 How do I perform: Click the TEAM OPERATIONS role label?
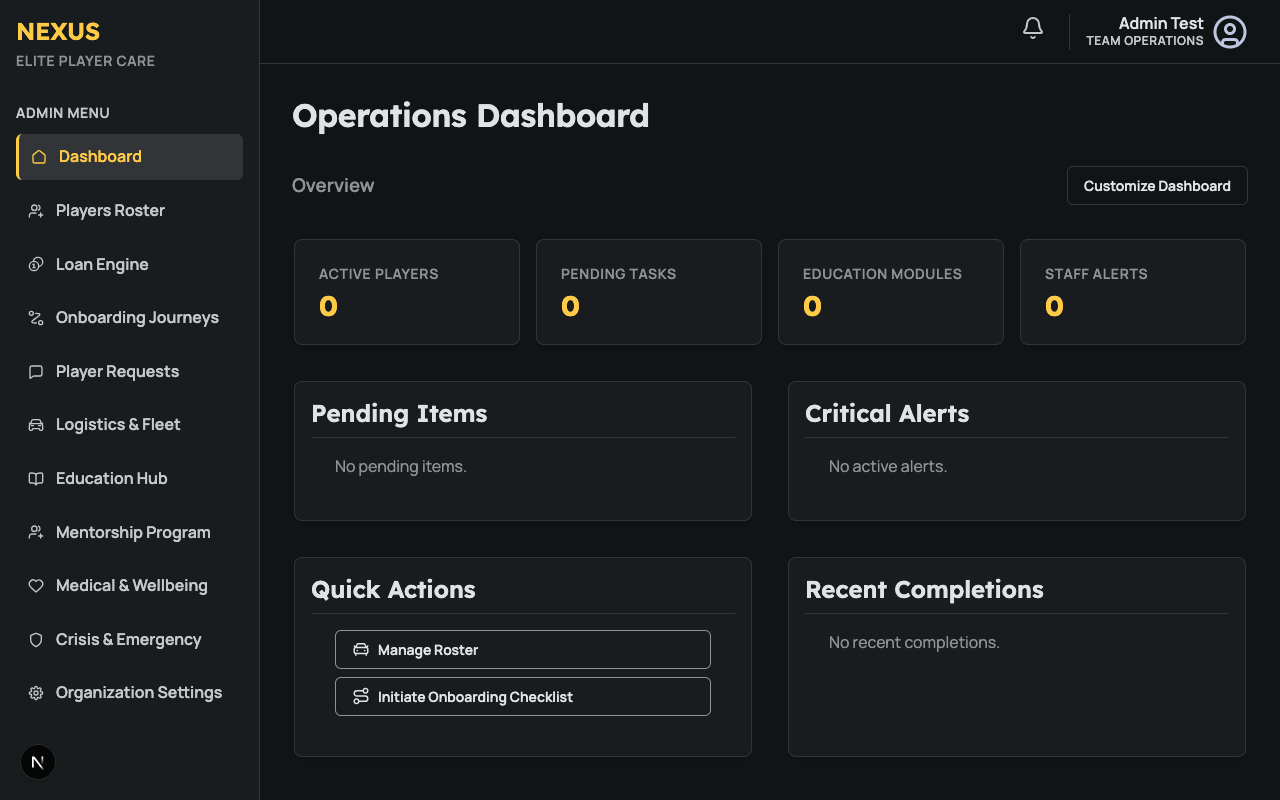(x=1145, y=41)
